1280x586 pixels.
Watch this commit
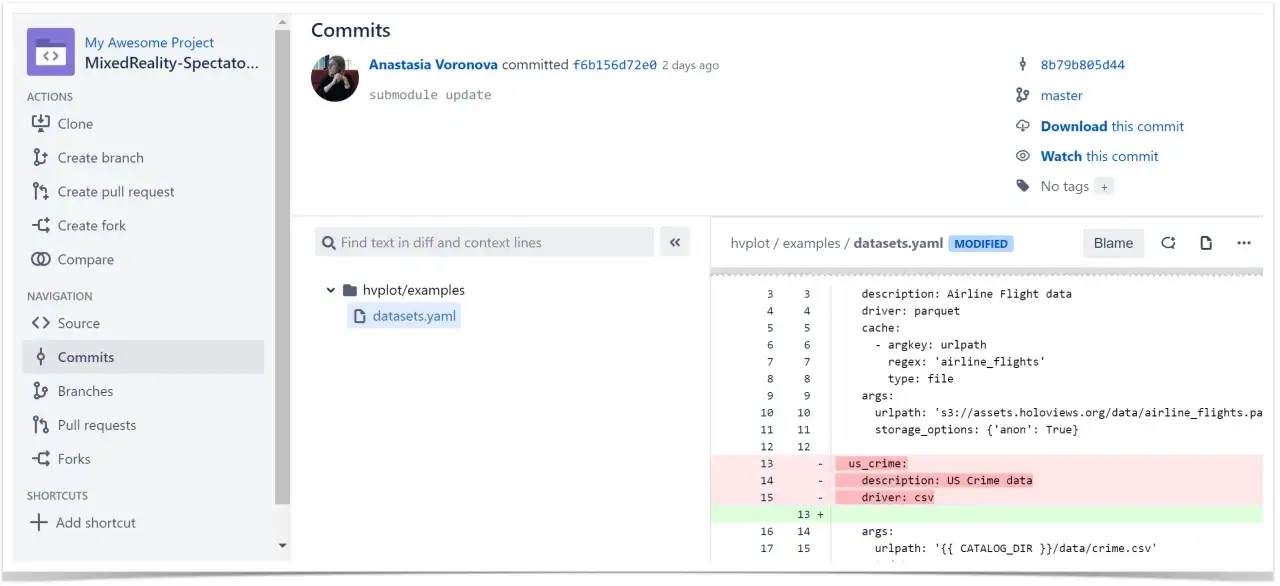1100,156
